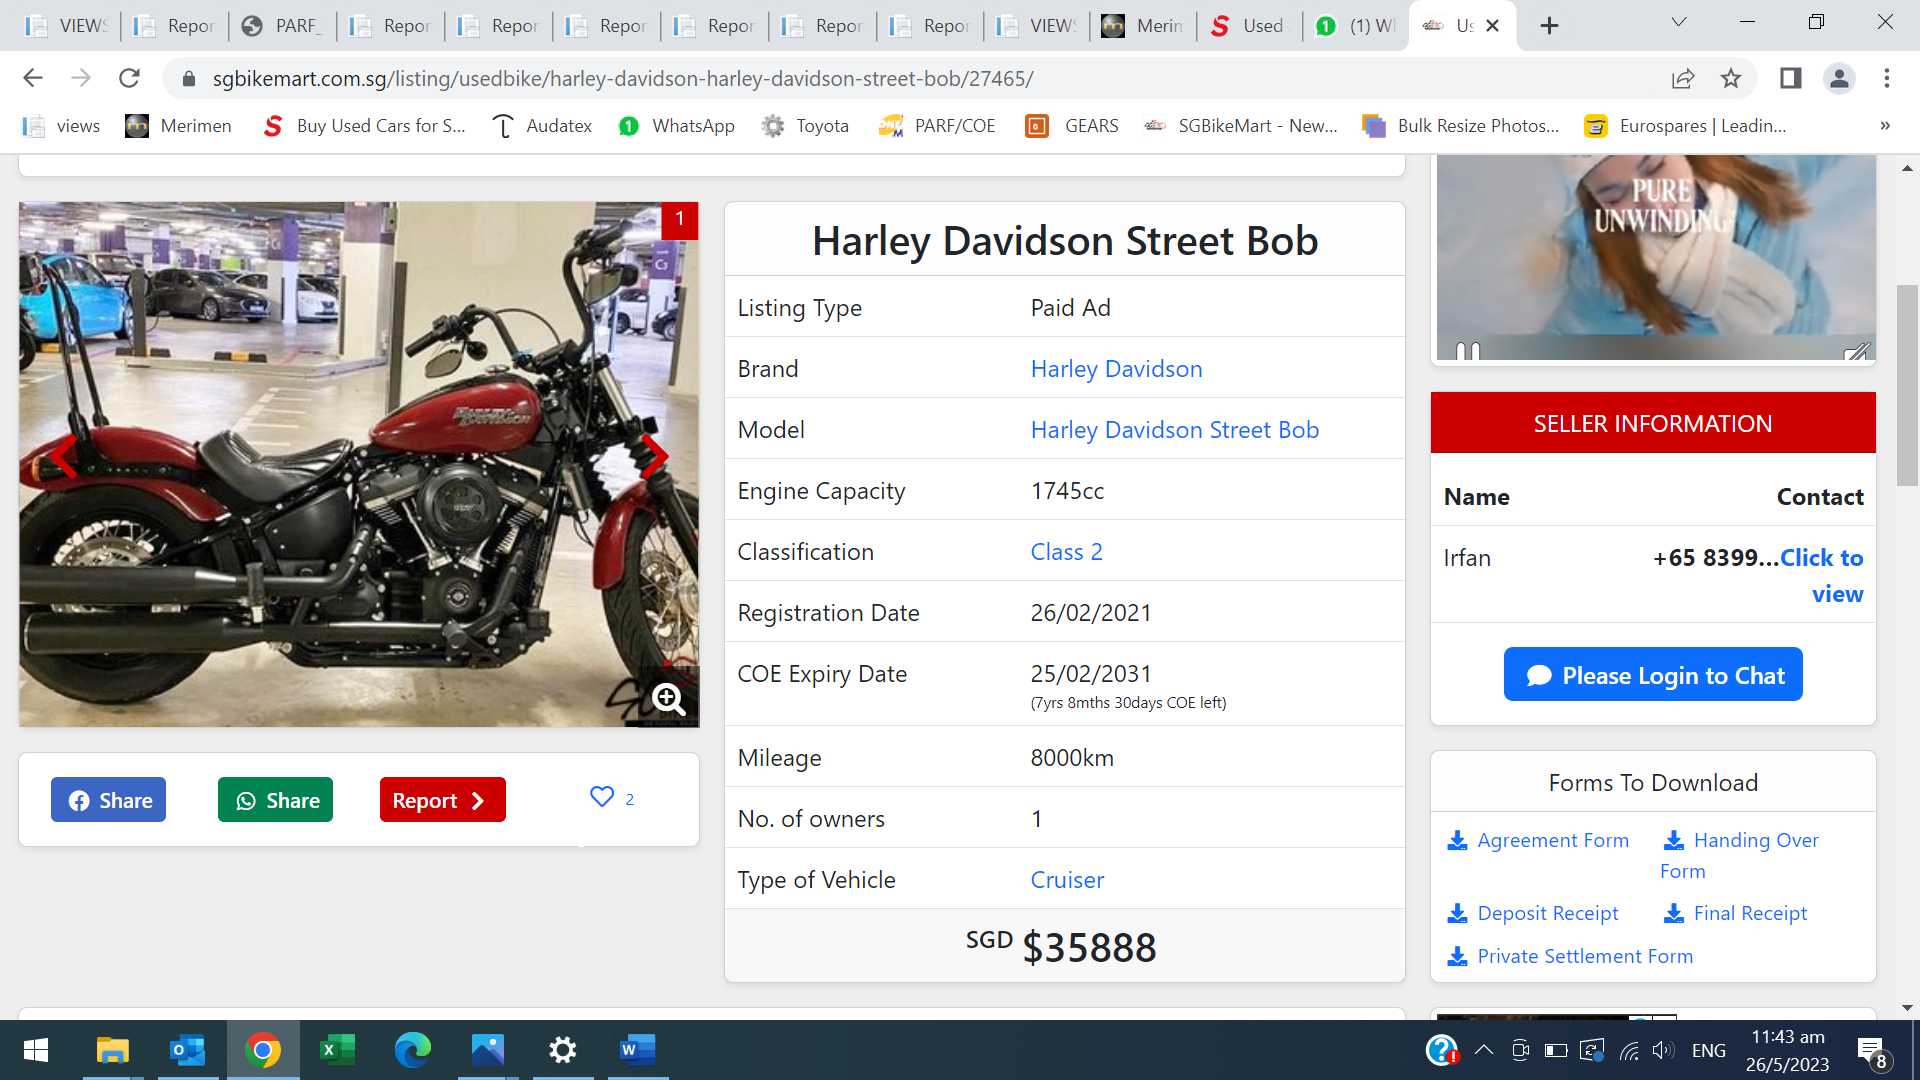Switch to the Merimen tab
This screenshot has height=1080, width=1920.
tap(1143, 26)
